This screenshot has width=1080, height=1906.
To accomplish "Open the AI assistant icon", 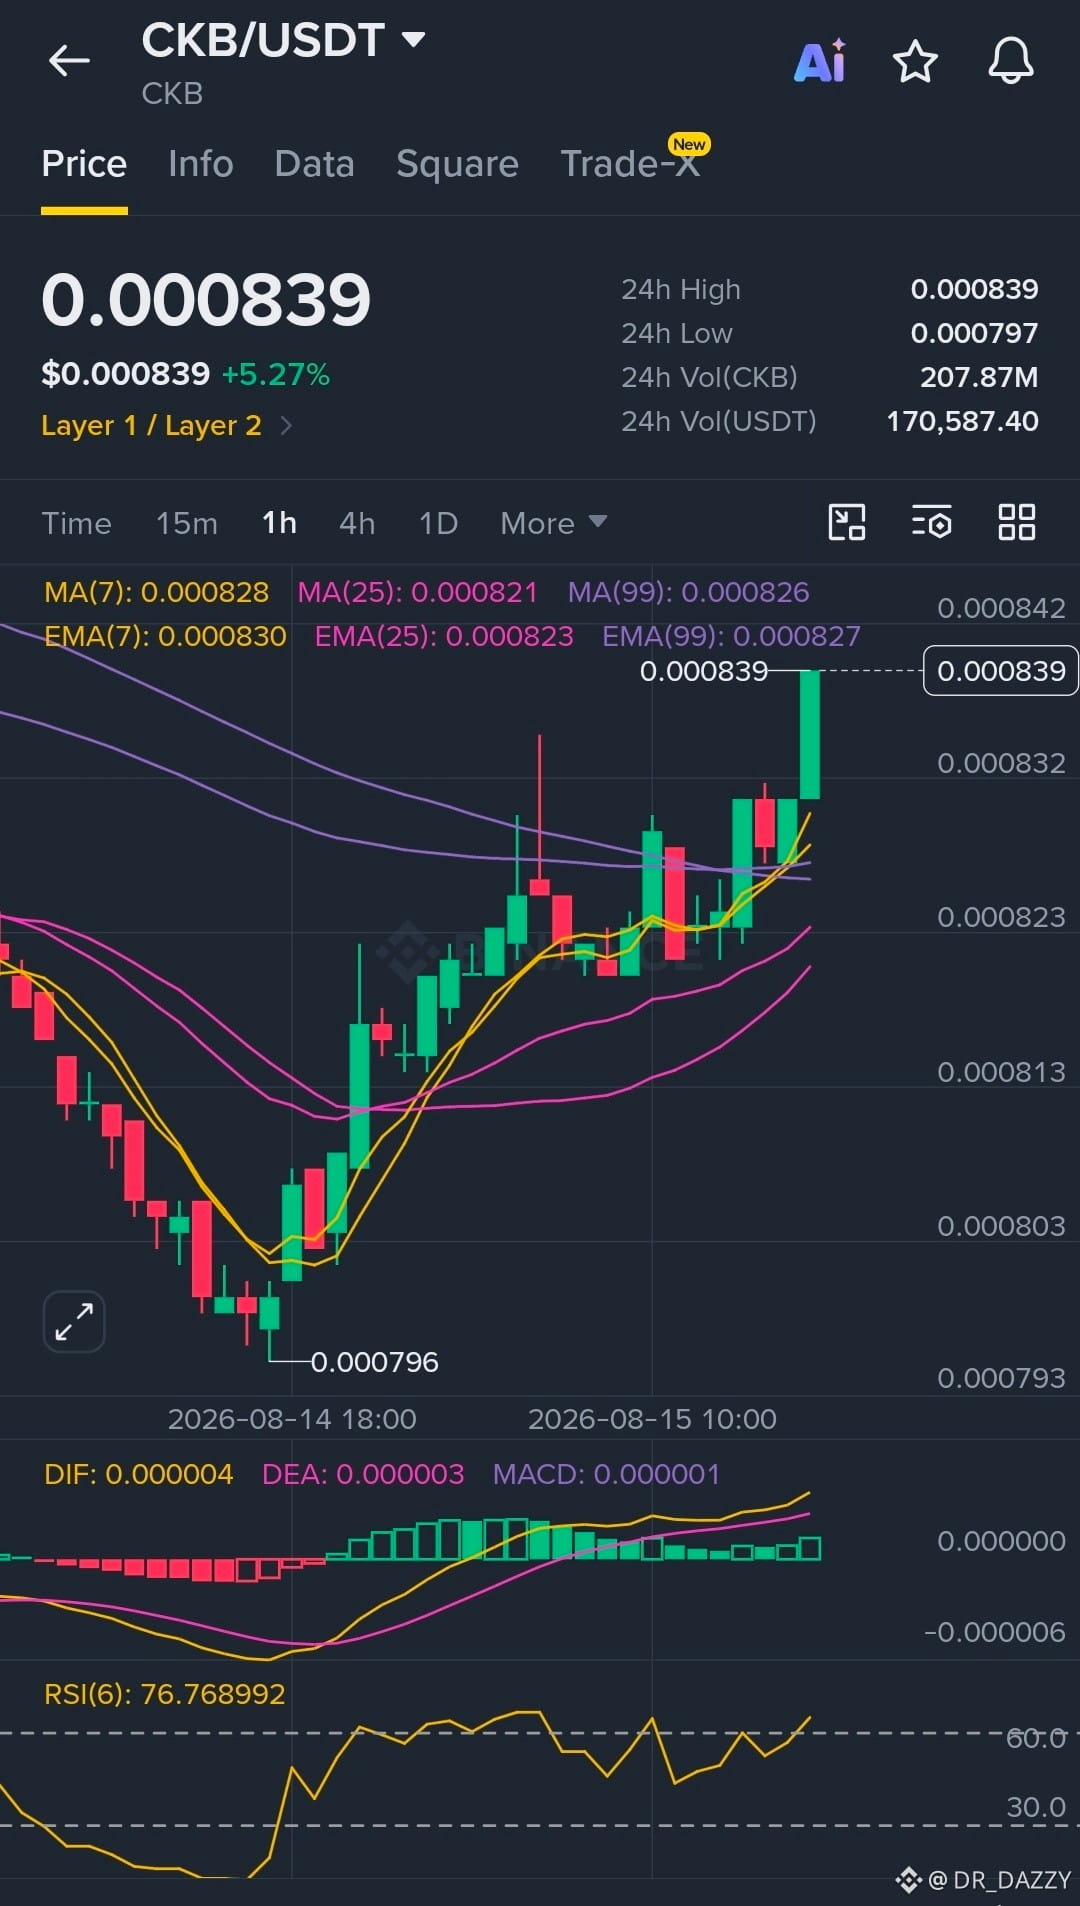I will click(820, 61).
